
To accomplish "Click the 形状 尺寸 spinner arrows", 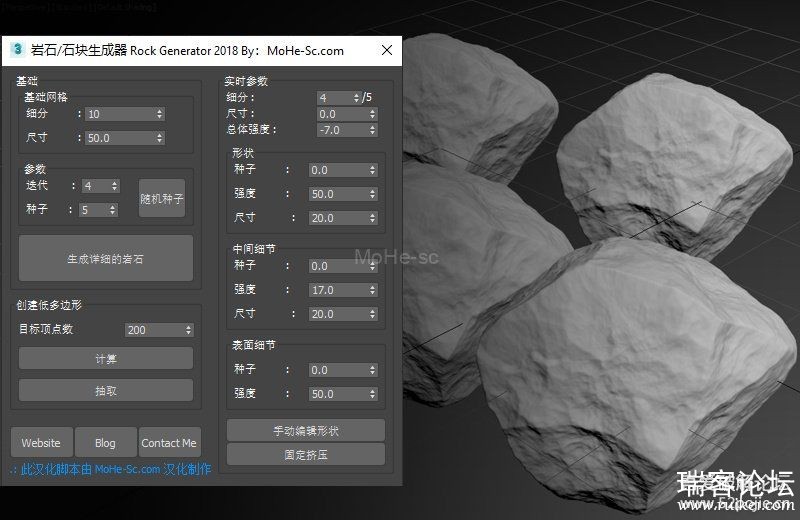I will (x=373, y=218).
